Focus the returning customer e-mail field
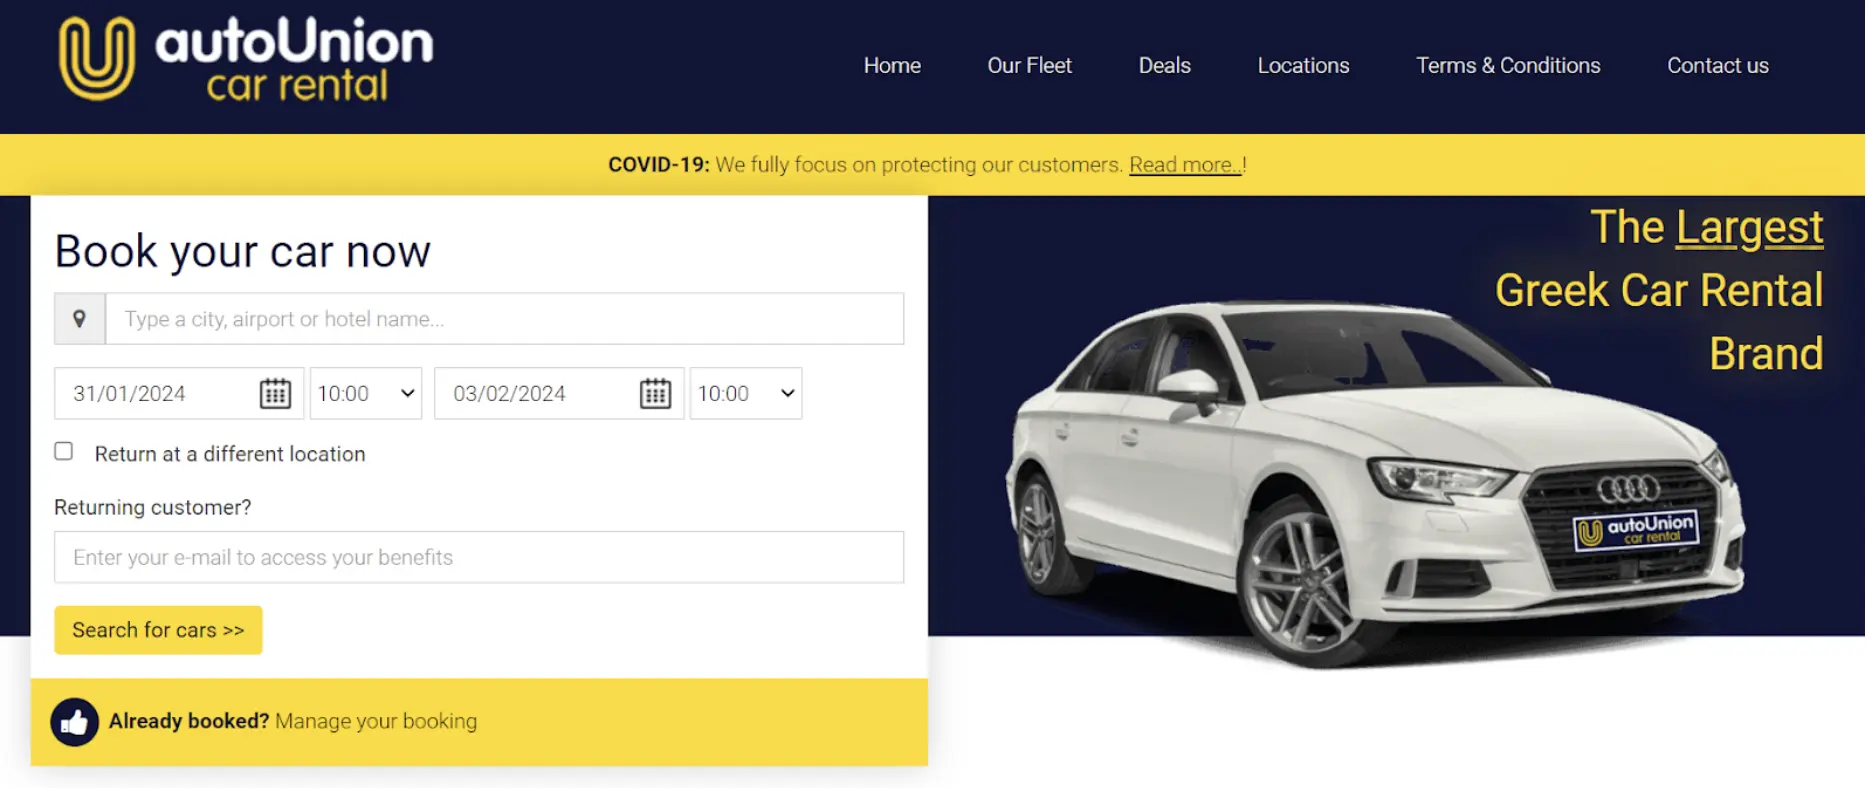Viewport: 1868px width, 788px height. [x=479, y=558]
